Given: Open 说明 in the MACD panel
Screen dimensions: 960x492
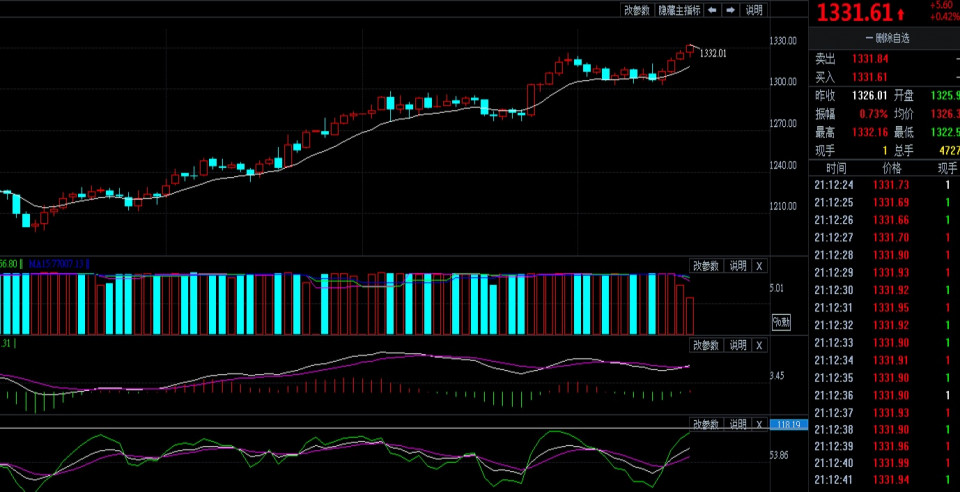Looking at the screenshot, I should [x=736, y=345].
